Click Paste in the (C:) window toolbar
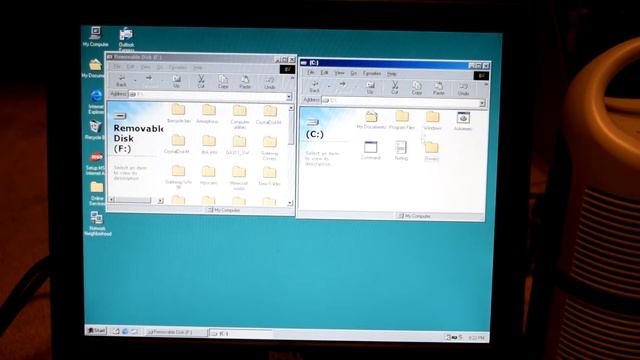Screen dimensions: 640x360 tap(439, 88)
